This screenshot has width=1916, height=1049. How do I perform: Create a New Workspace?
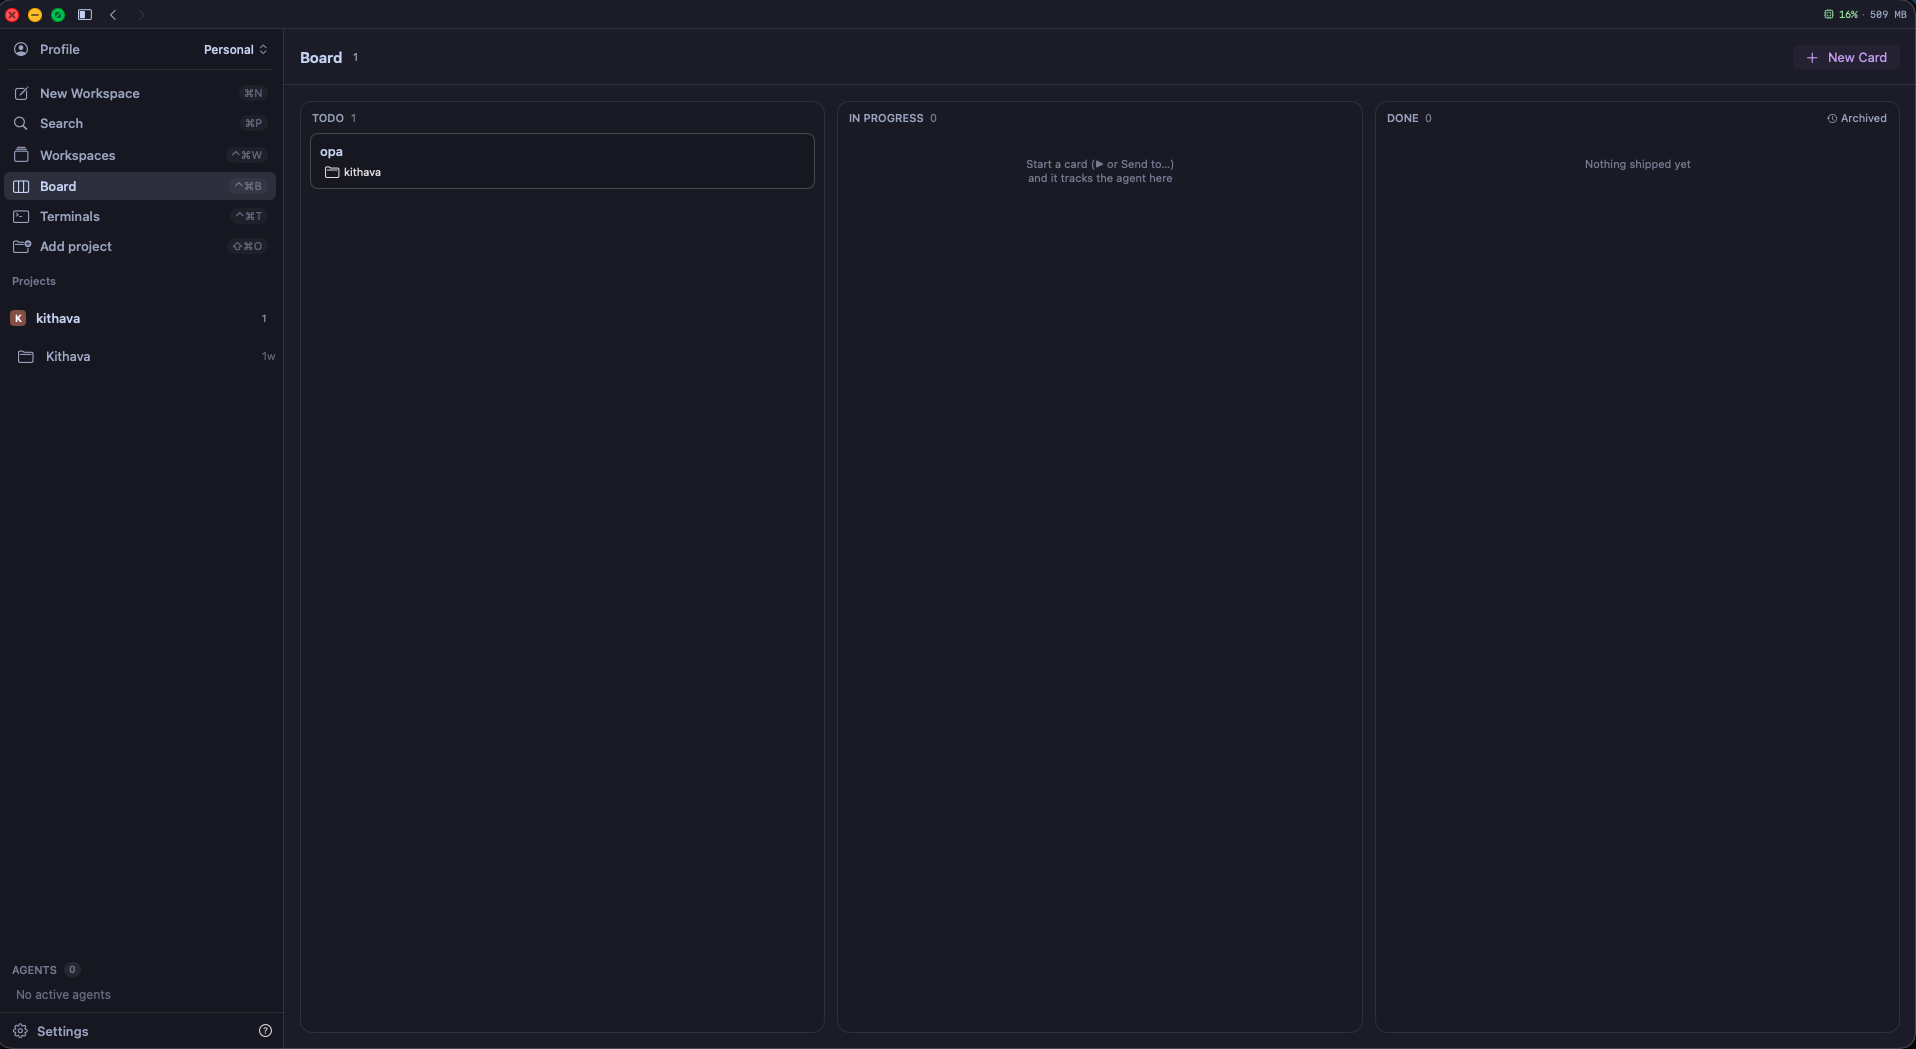[140, 93]
